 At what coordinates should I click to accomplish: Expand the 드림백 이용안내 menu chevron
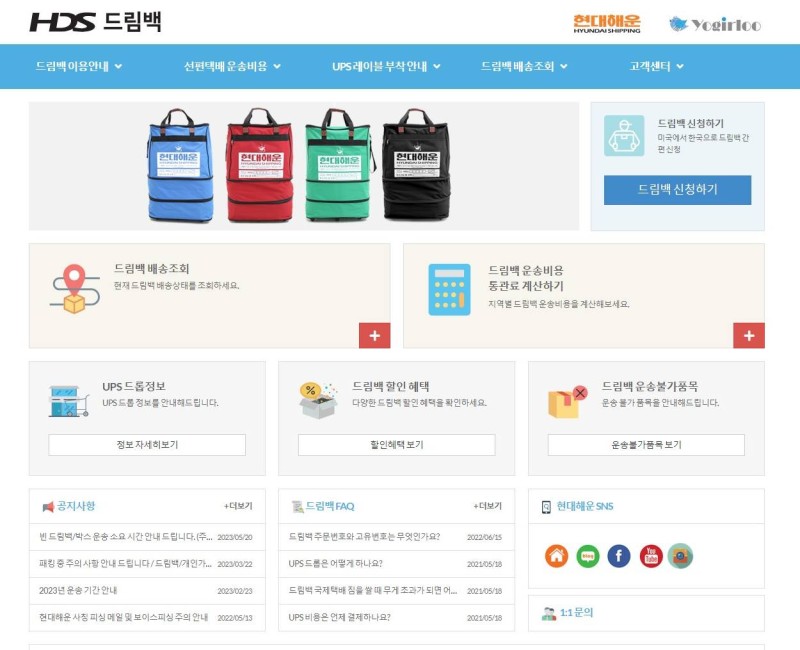(x=118, y=66)
